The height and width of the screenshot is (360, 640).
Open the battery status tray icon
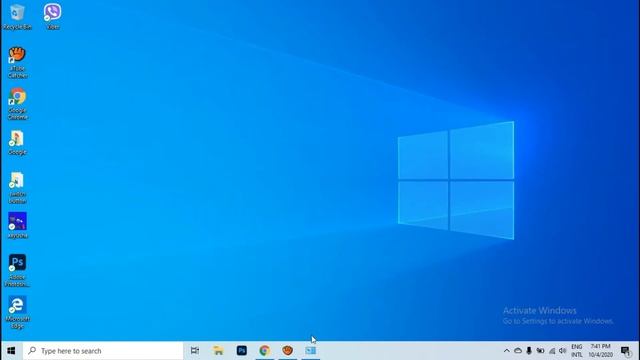click(540, 351)
